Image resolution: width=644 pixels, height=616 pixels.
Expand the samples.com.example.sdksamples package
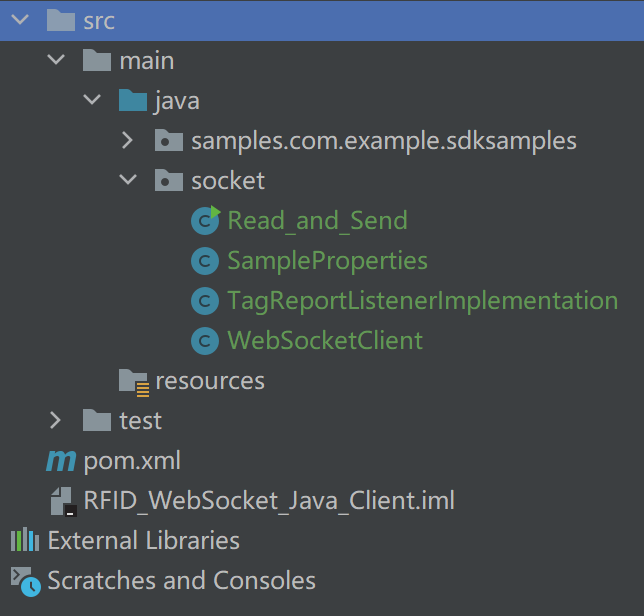coord(127,141)
